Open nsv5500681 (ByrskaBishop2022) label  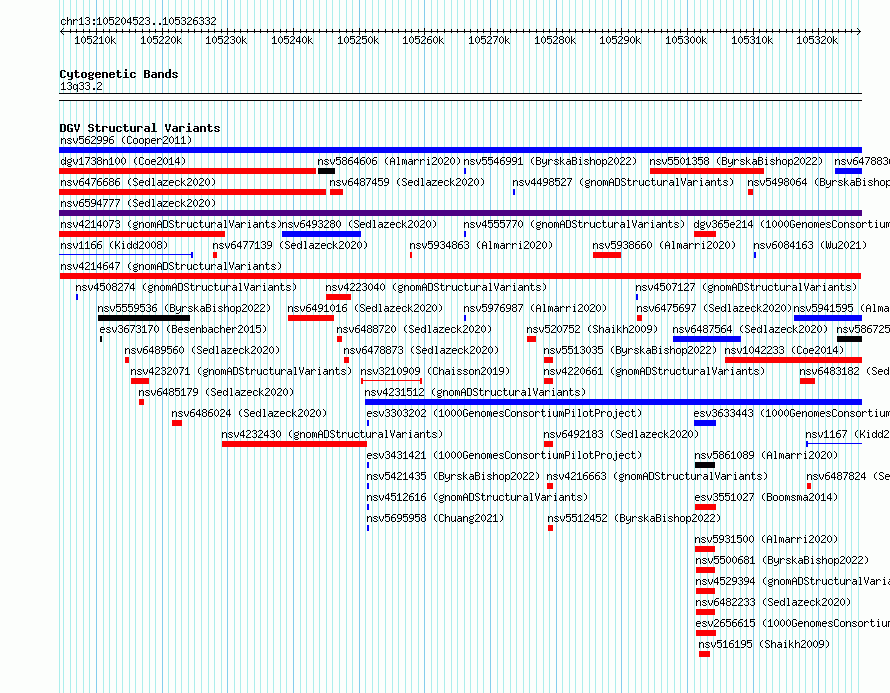(x=782, y=560)
